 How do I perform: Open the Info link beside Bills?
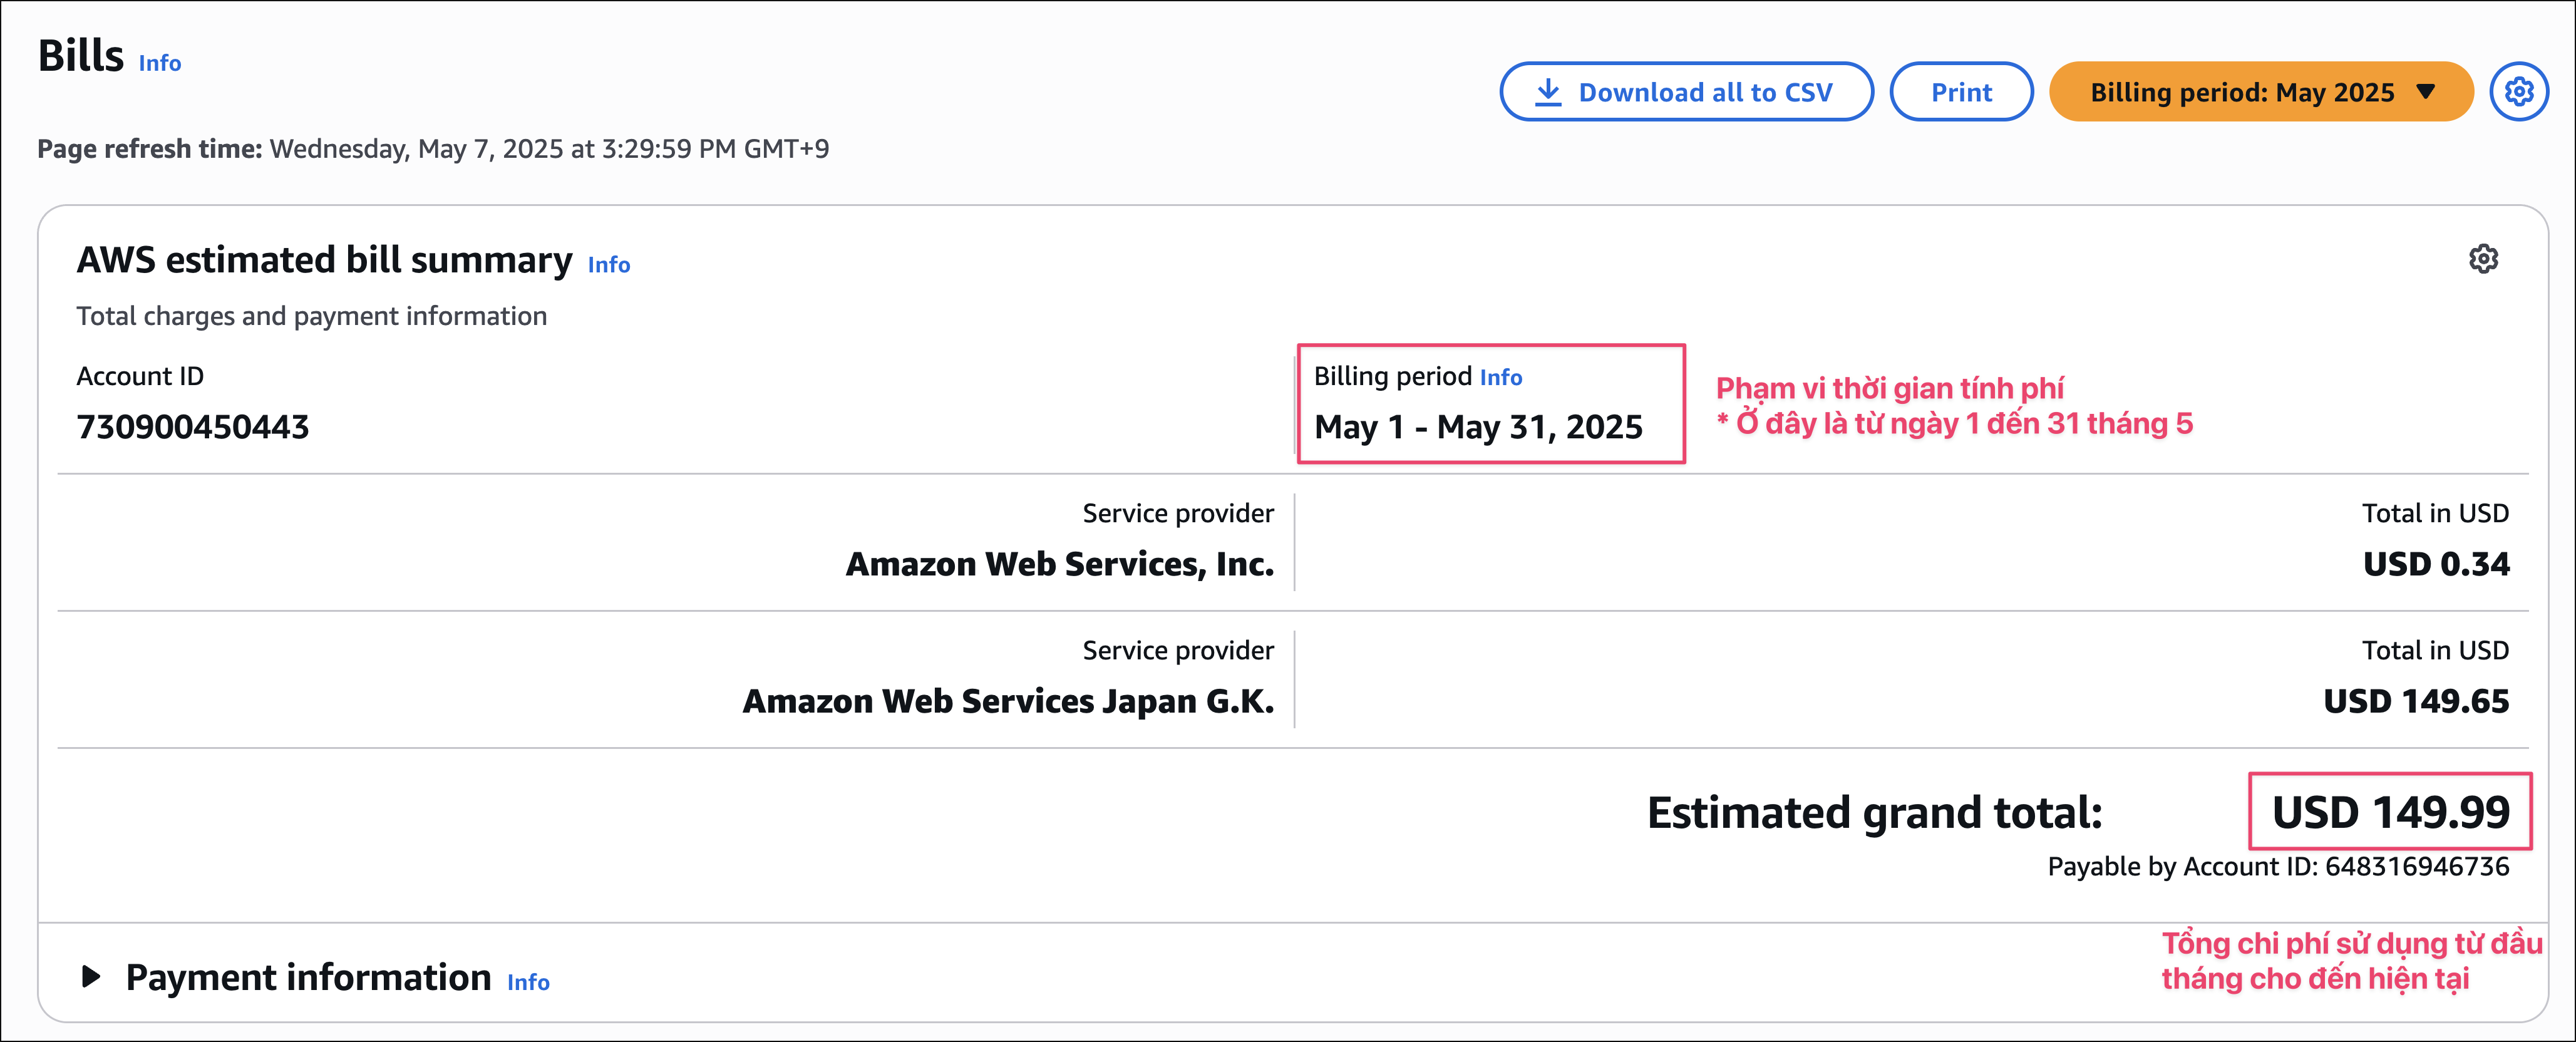click(159, 63)
